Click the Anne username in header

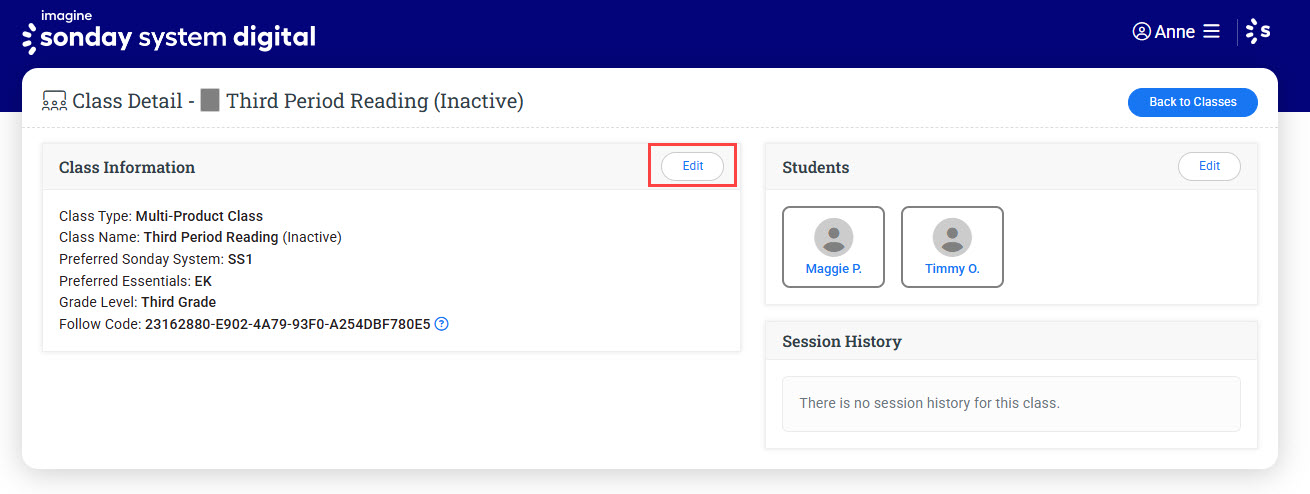1174,32
